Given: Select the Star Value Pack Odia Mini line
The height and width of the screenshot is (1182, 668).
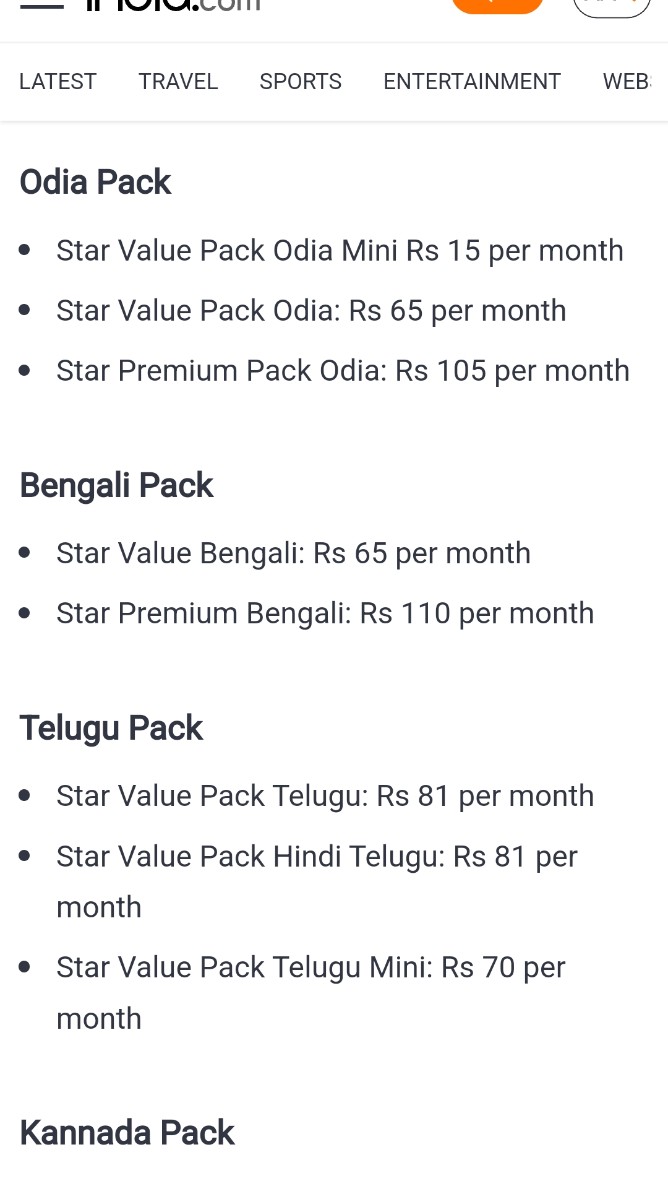Looking at the screenshot, I should coord(339,250).
